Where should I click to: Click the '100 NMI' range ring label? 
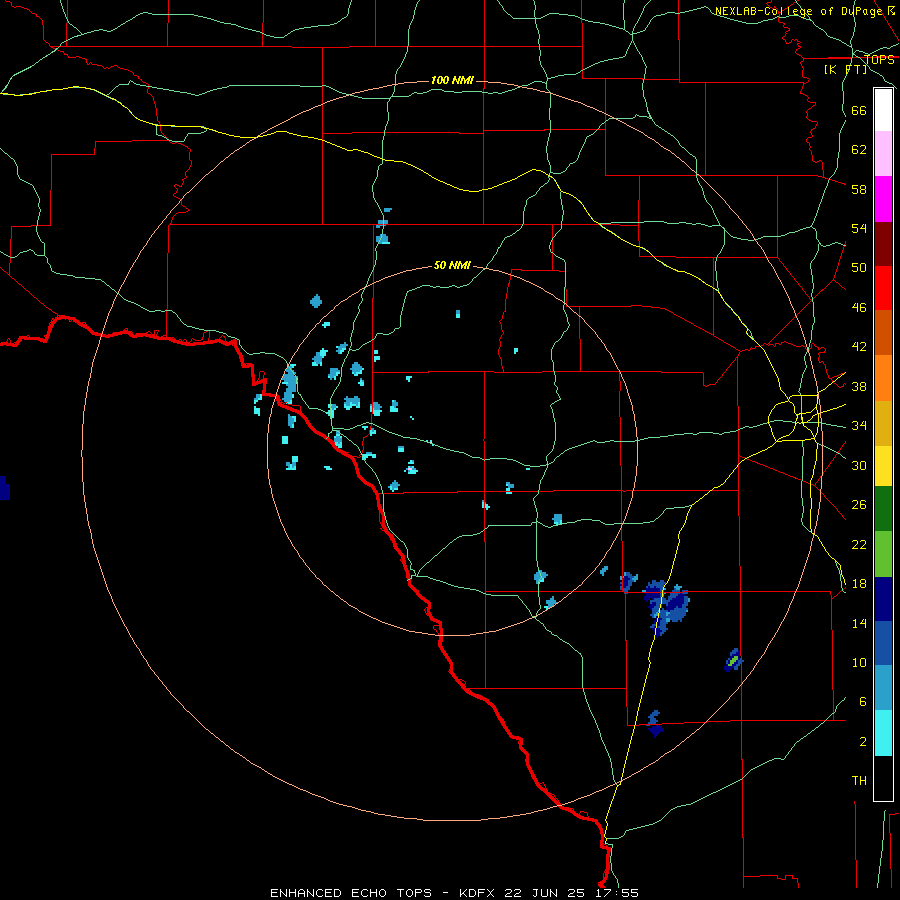point(452,80)
